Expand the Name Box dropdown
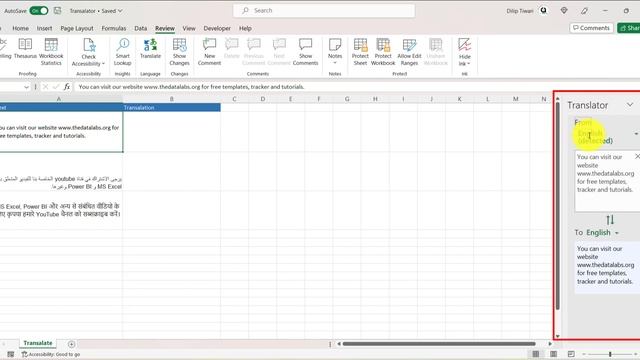 (26, 87)
